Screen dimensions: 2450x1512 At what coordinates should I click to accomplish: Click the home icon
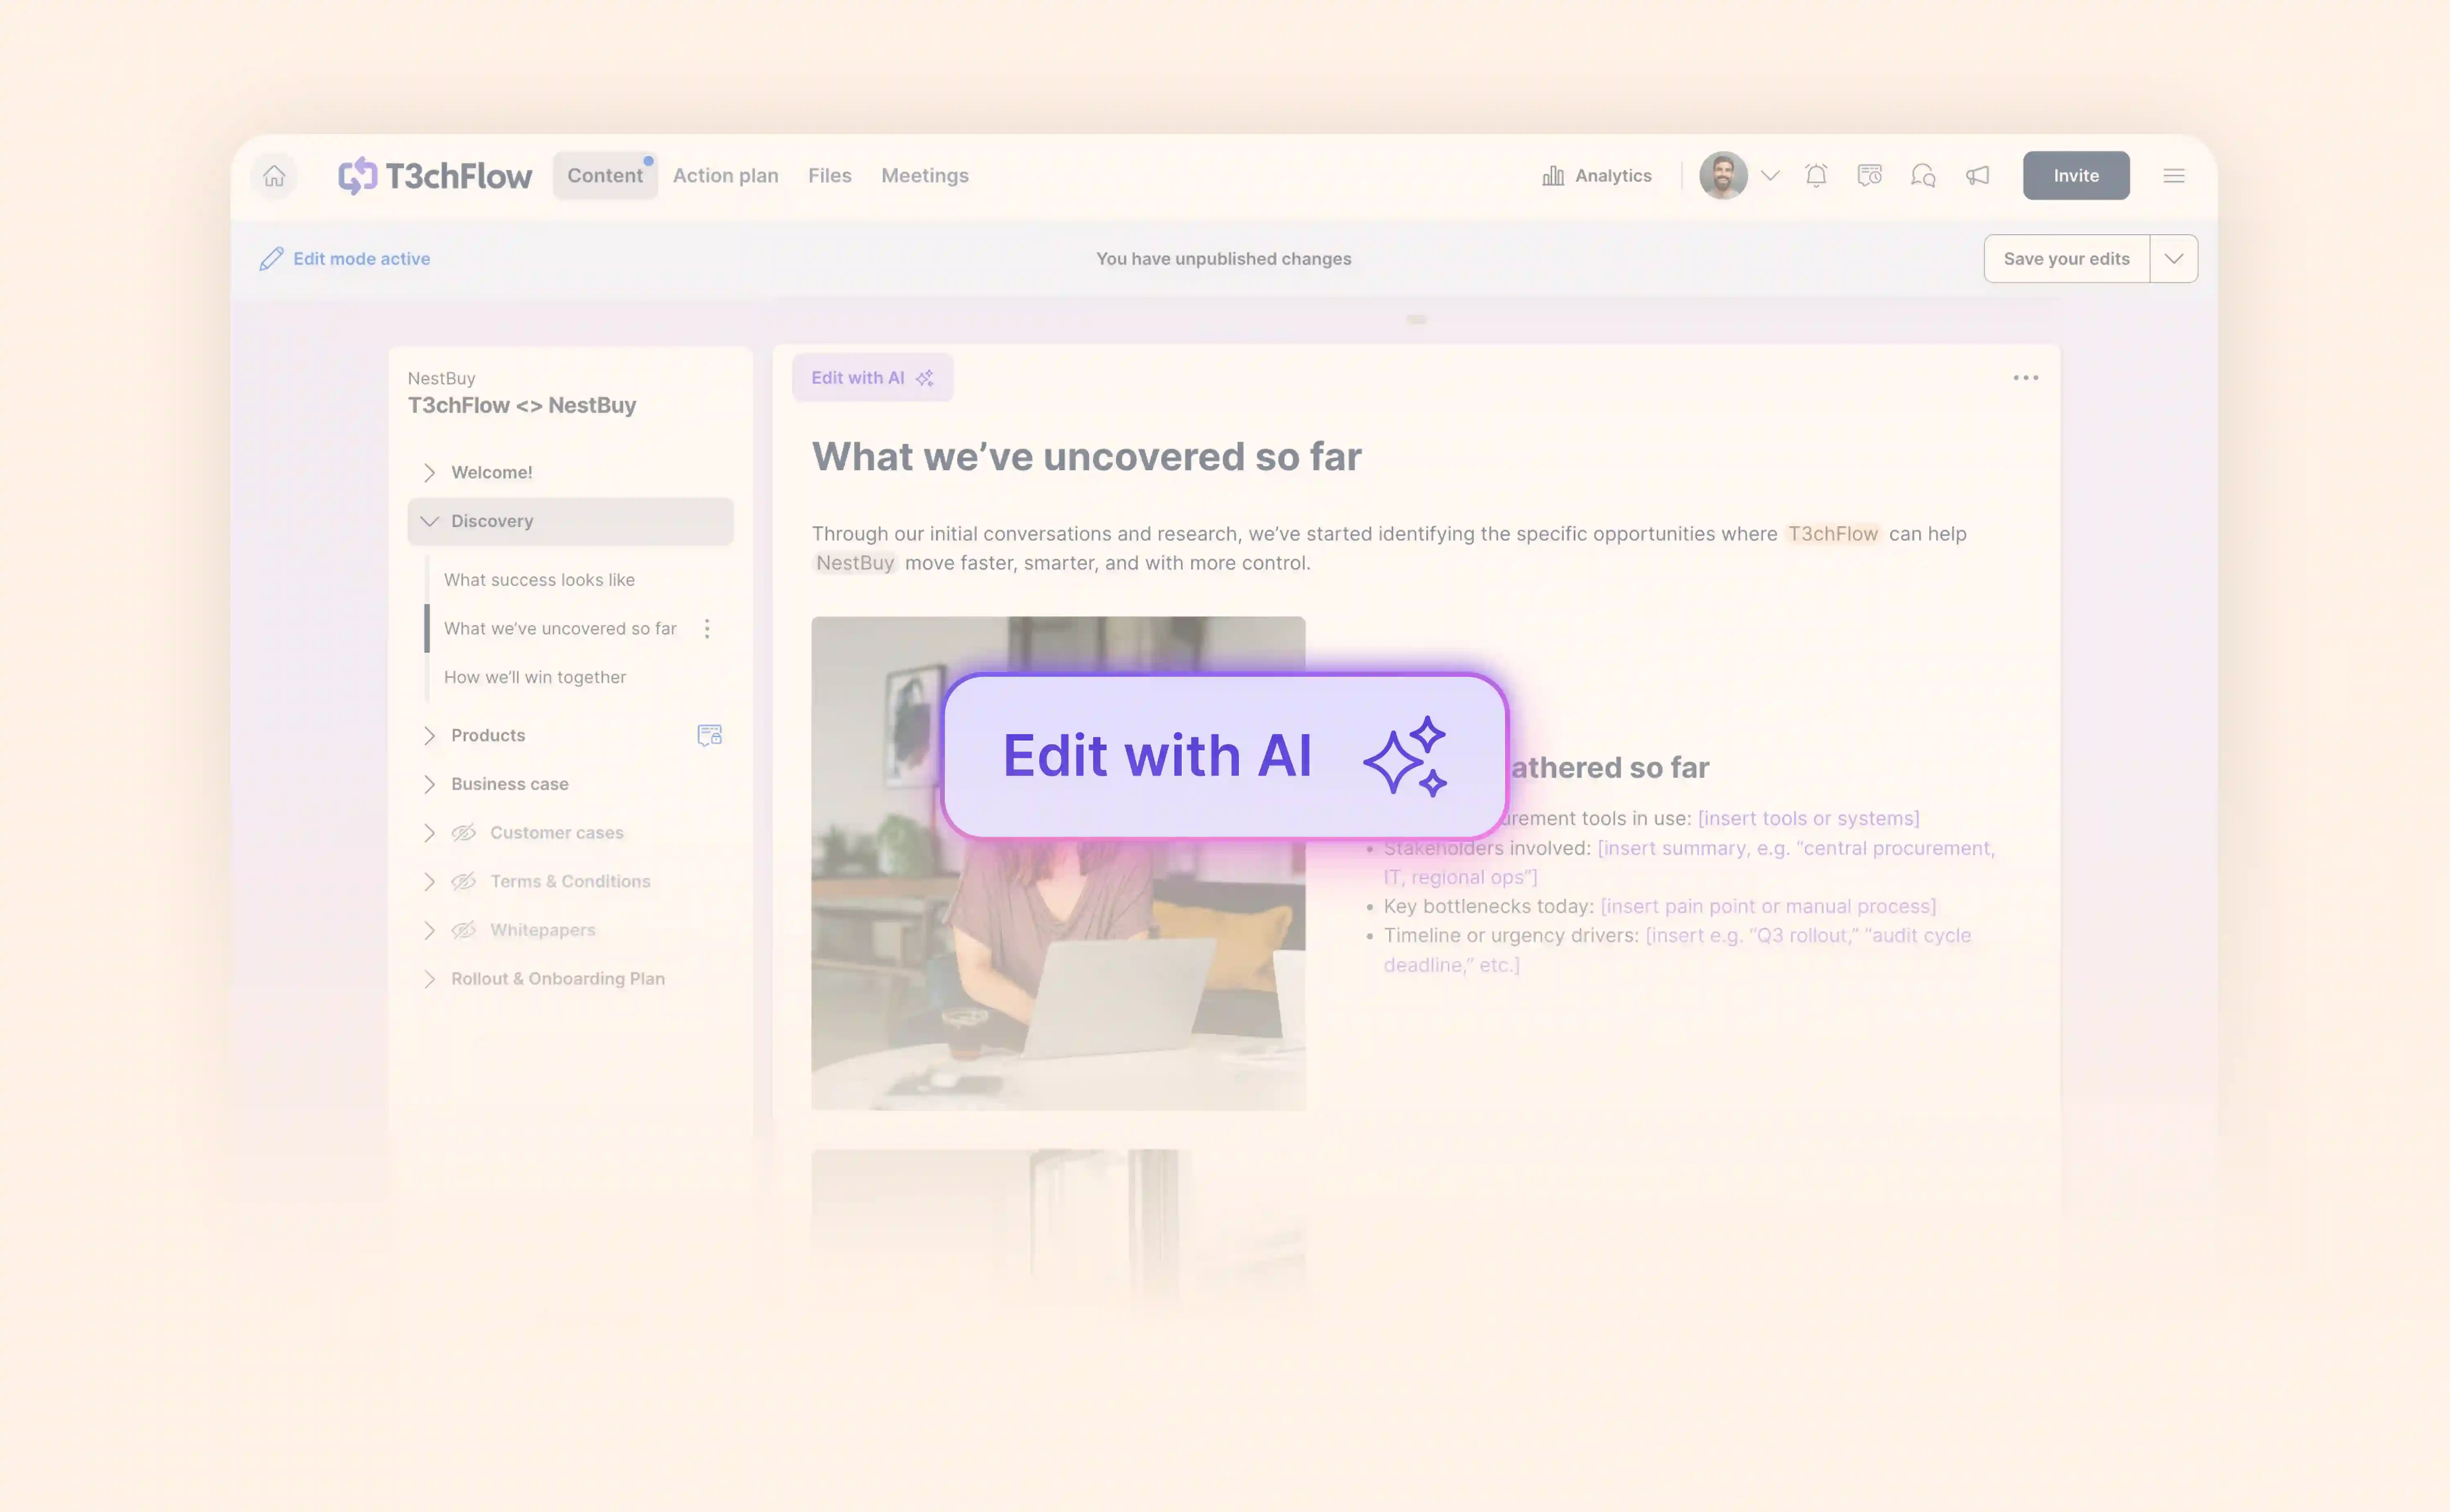pyautogui.click(x=274, y=176)
